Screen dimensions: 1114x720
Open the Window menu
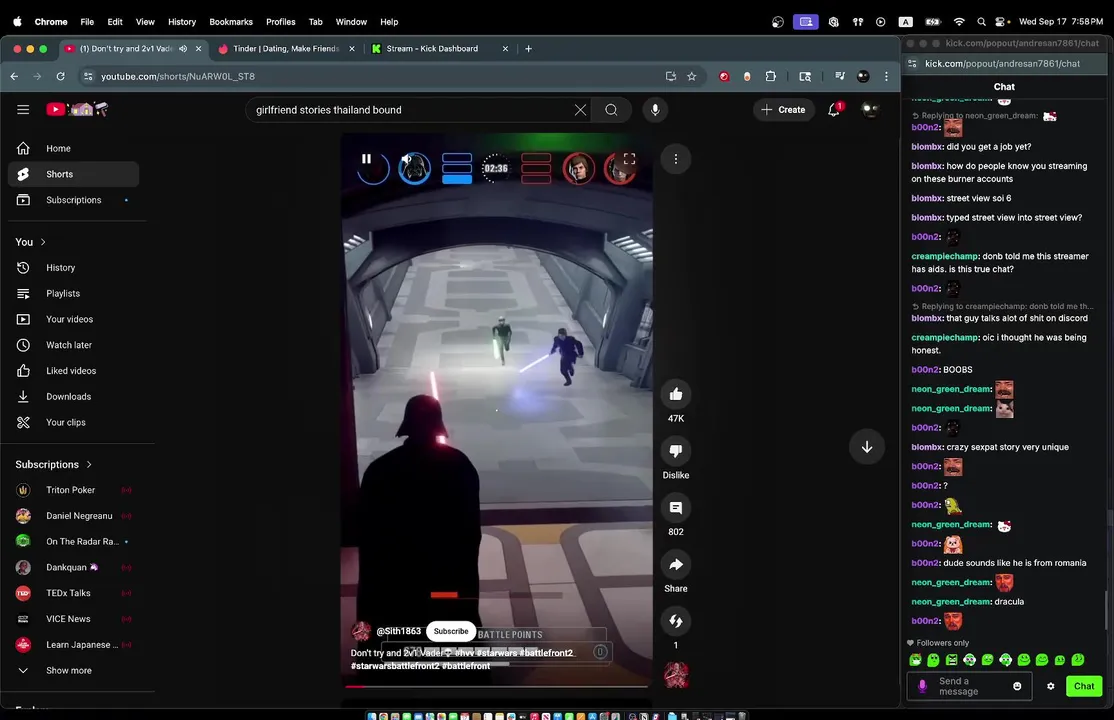pyautogui.click(x=351, y=22)
